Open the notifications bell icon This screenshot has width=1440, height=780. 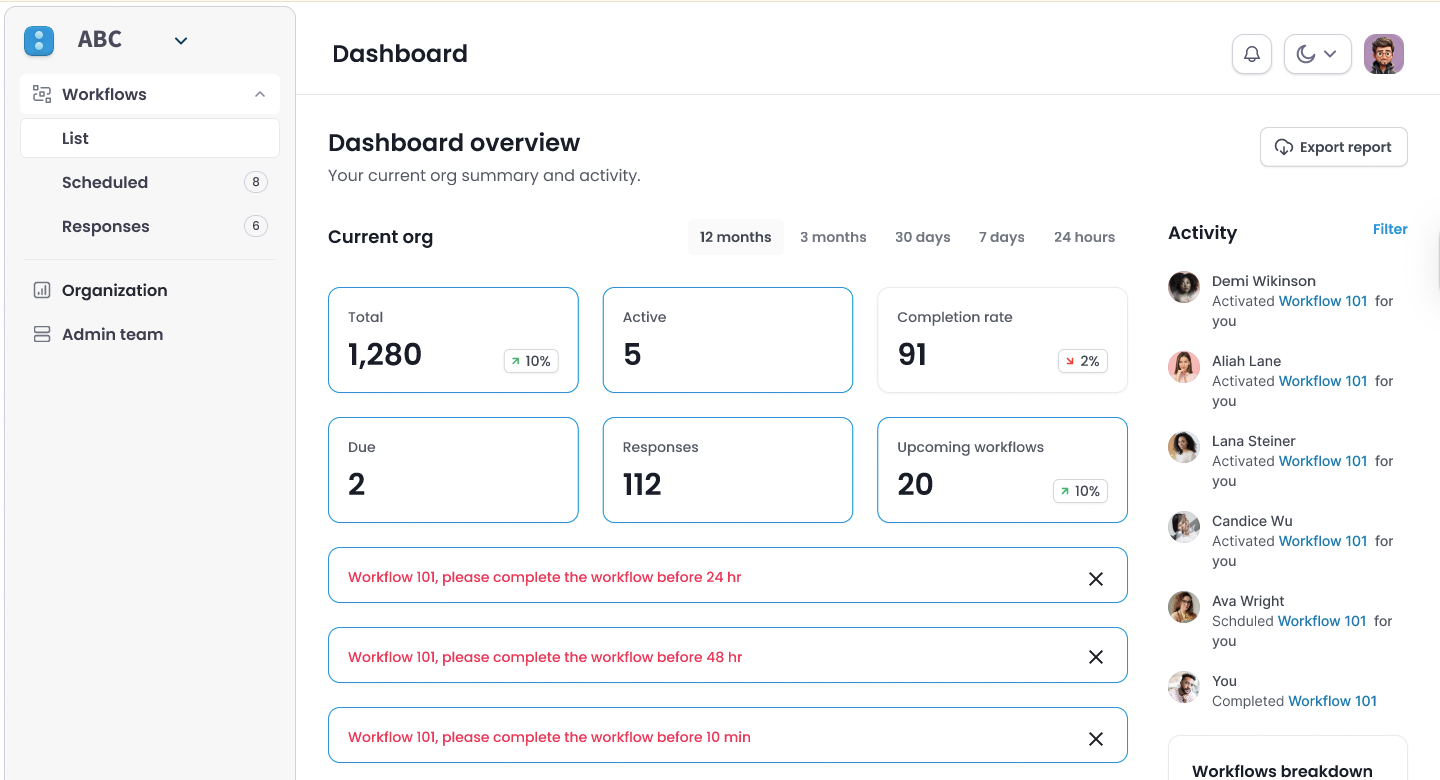tap(1251, 54)
